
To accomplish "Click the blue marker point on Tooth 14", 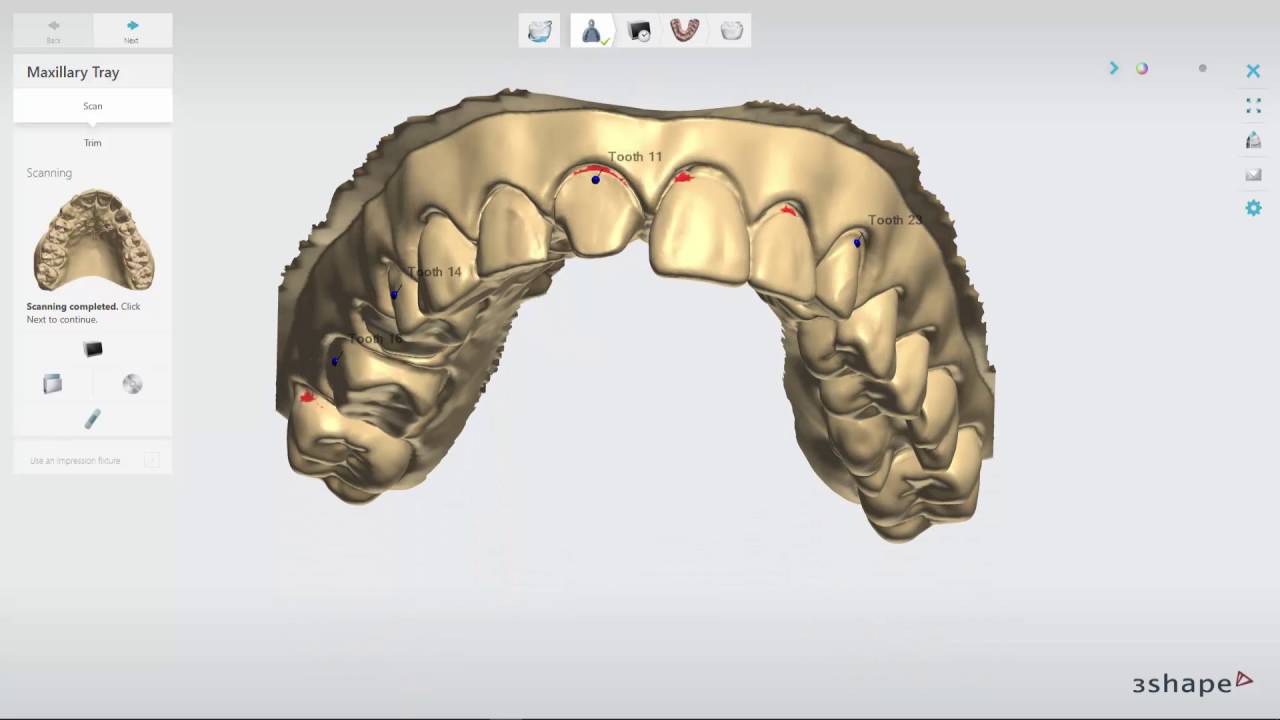I will (x=394, y=294).
